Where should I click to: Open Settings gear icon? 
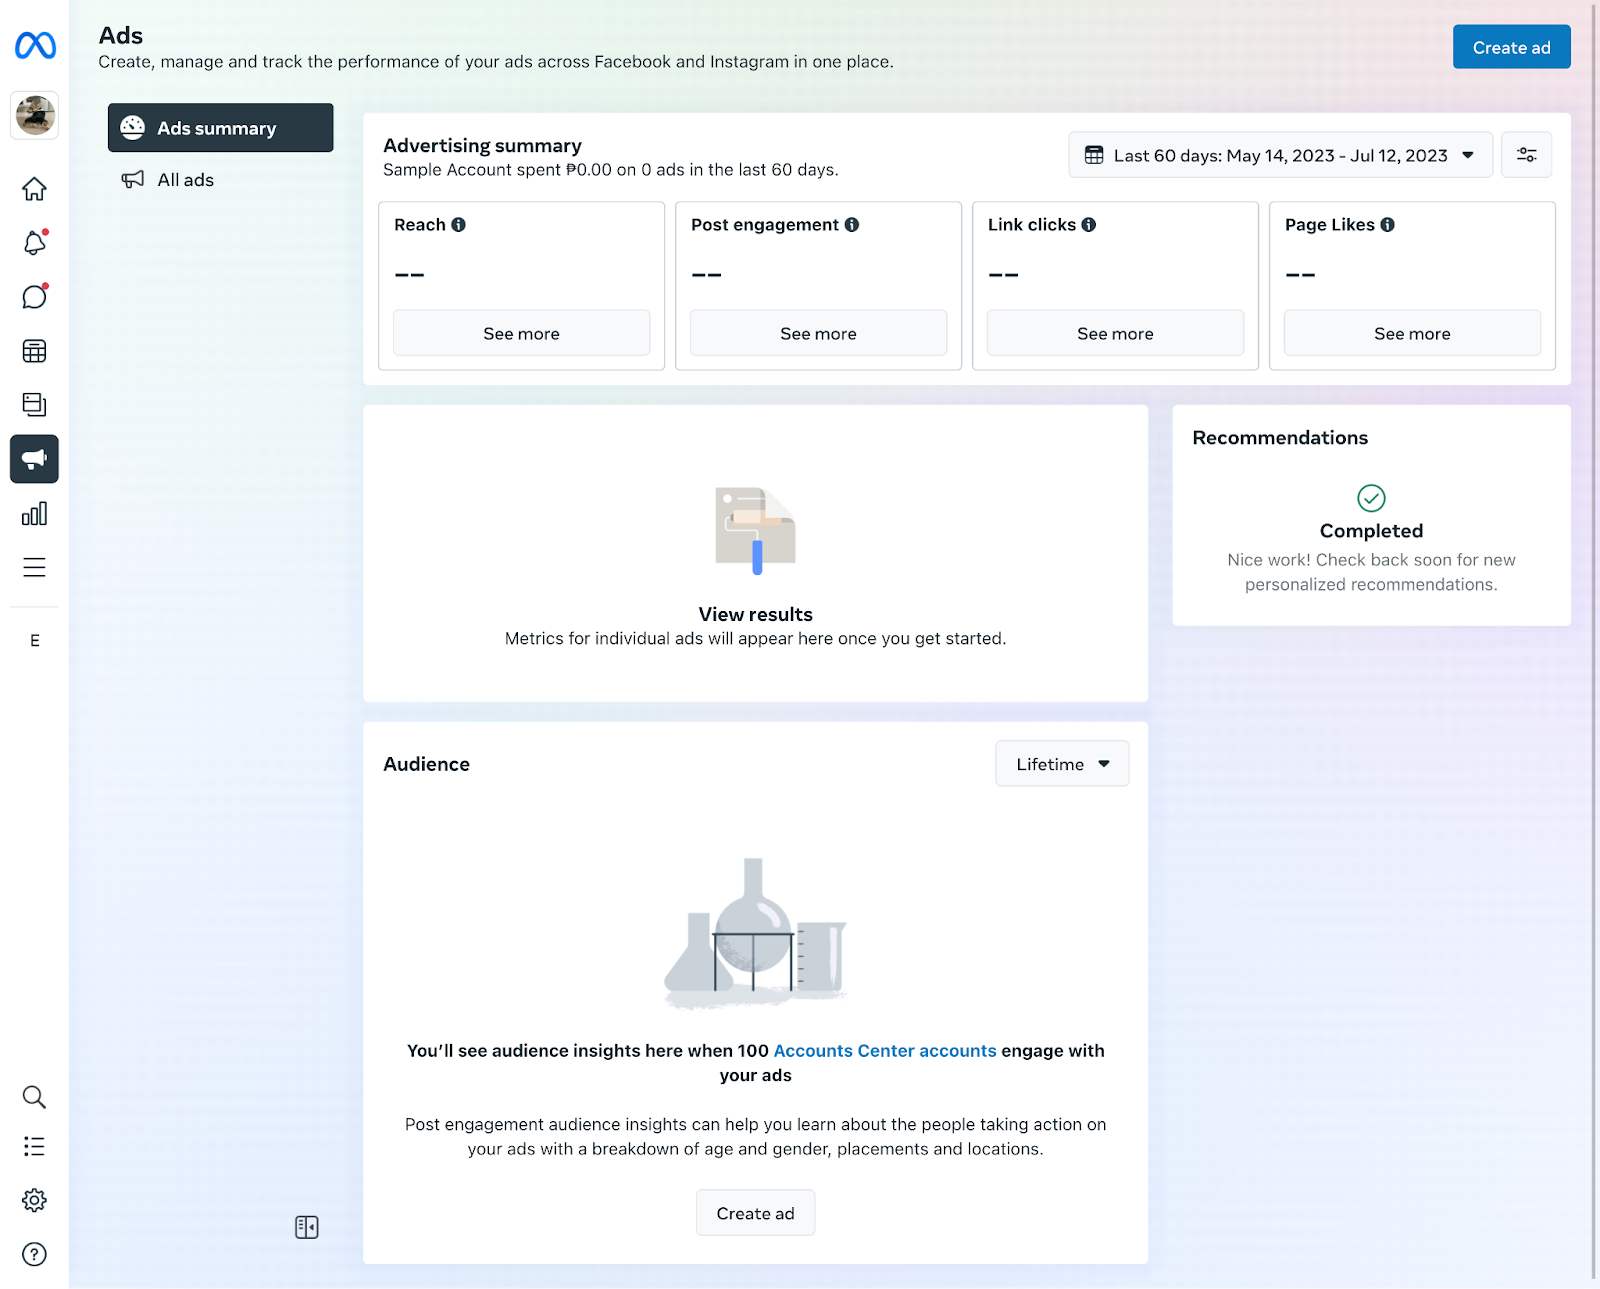34,1200
